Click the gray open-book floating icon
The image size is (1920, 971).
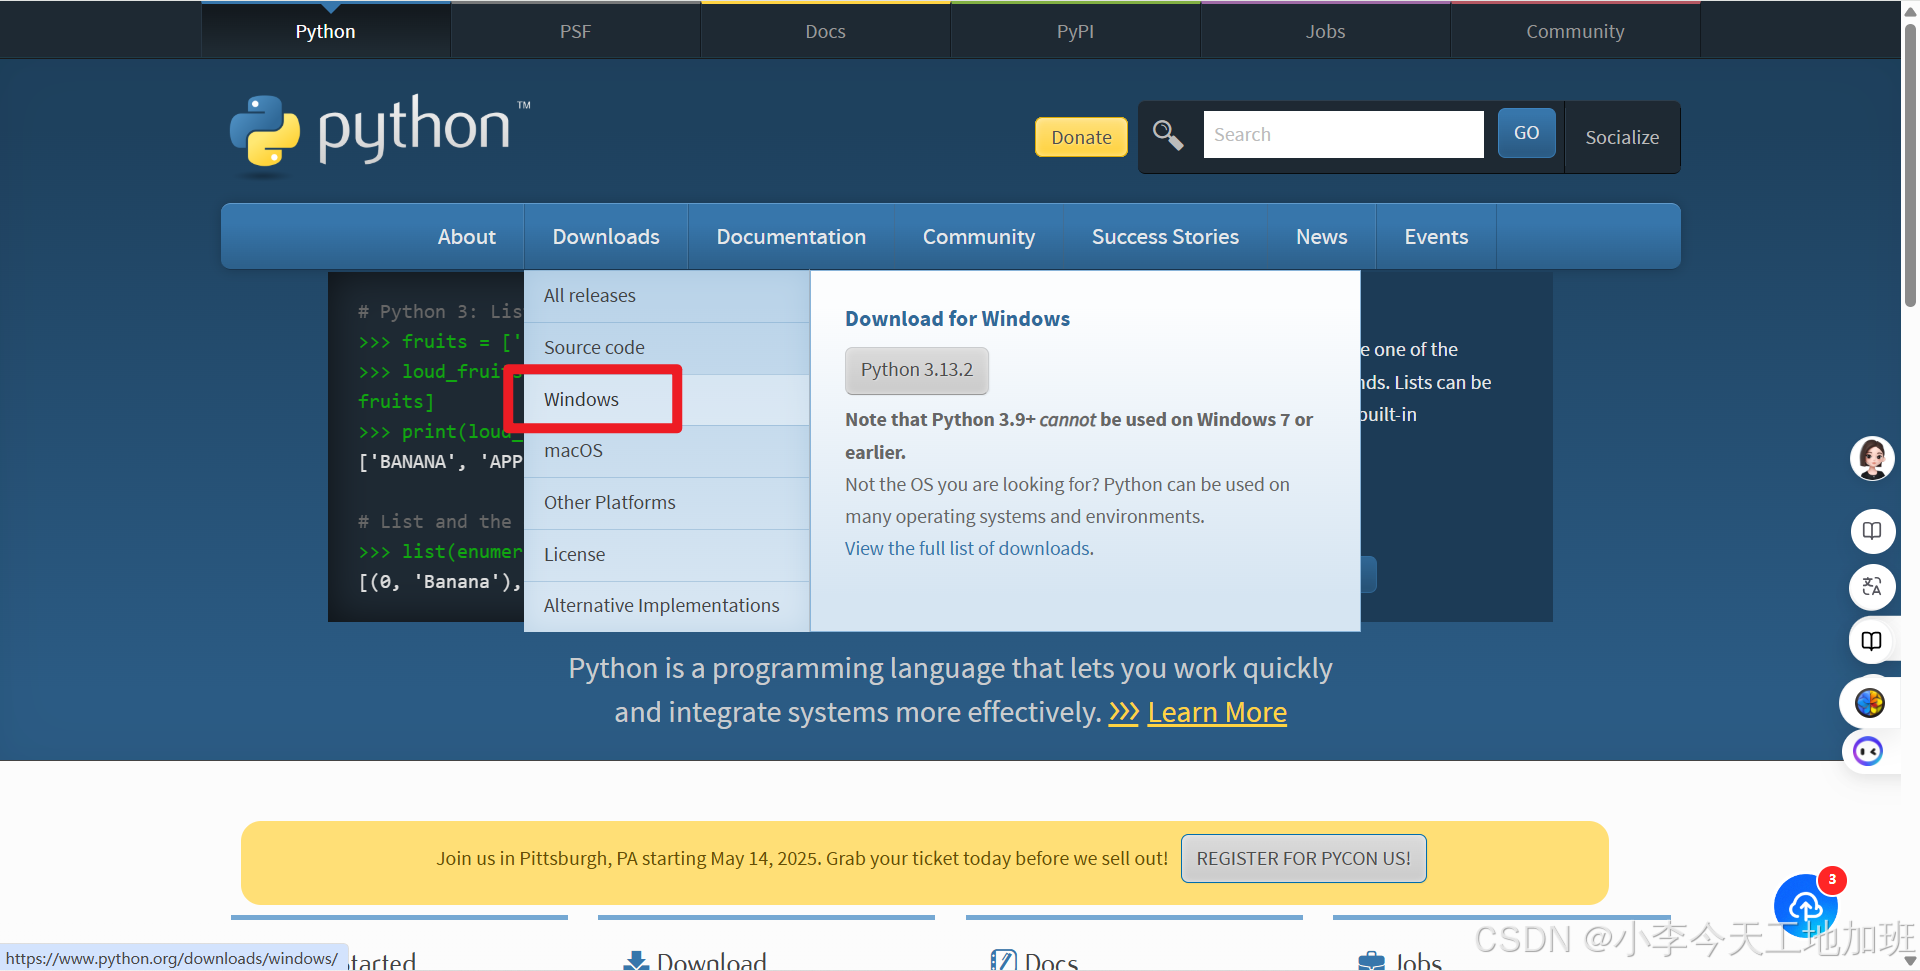coord(1872,531)
